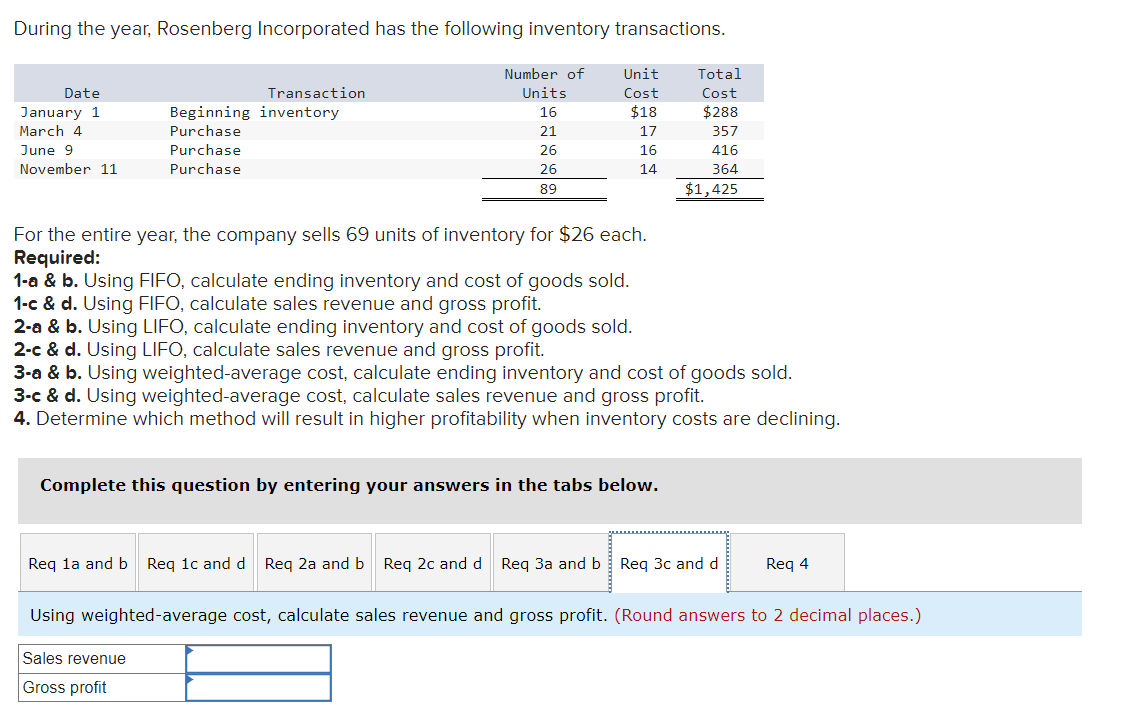Switch to the Req 4 tab
Viewport: 1129px width, 706px height.
pyautogui.click(x=788, y=562)
